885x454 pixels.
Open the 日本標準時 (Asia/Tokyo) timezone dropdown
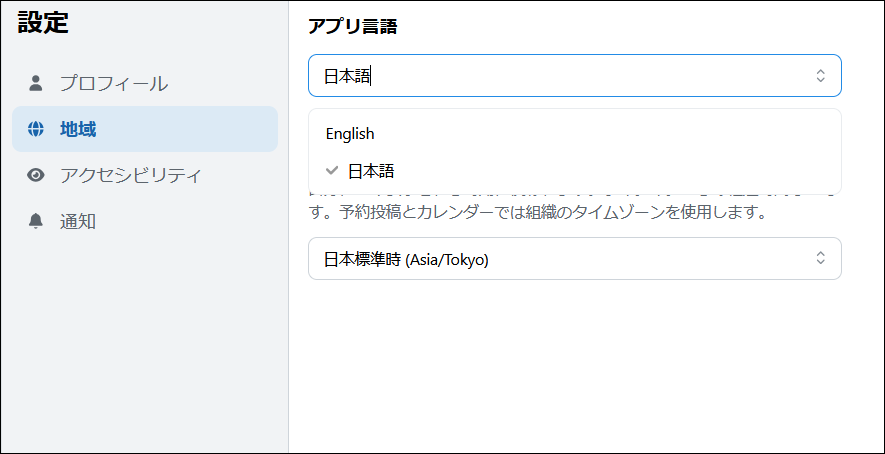pos(575,259)
